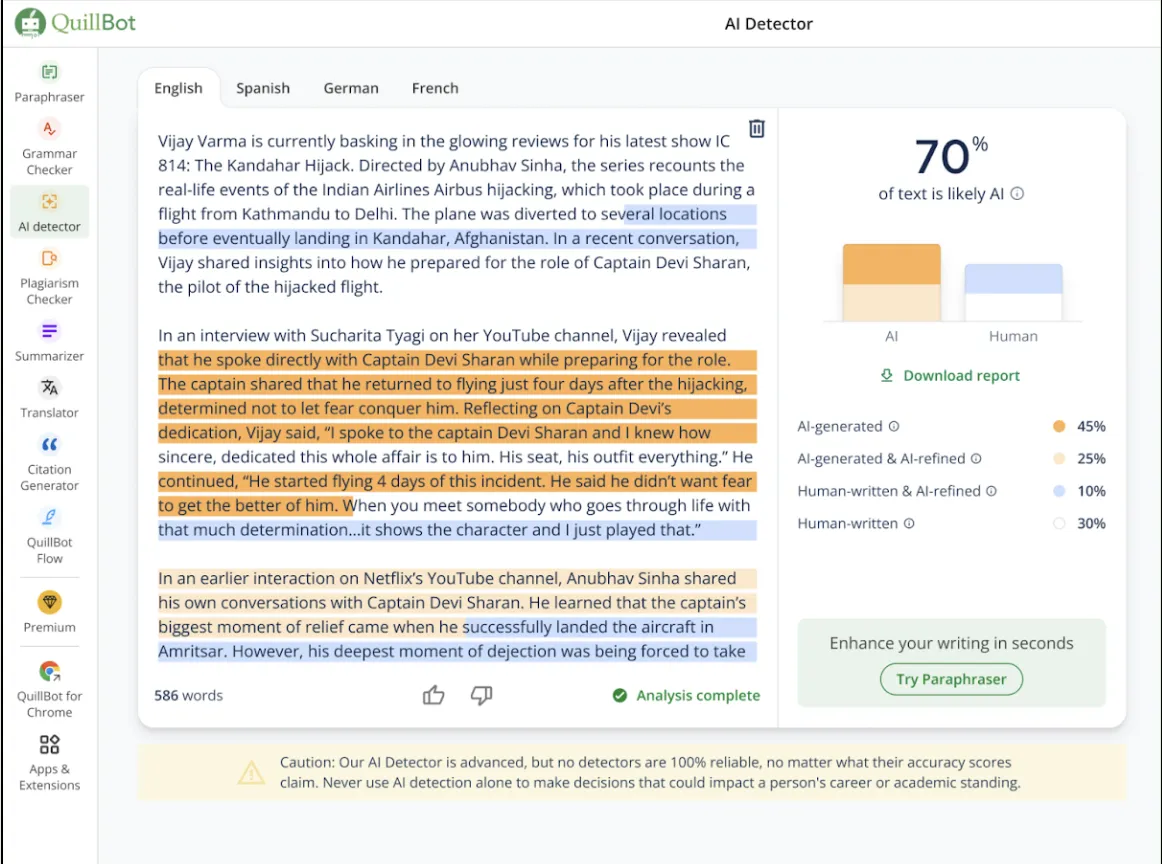Click the thumbs down feedback icon

click(481, 695)
